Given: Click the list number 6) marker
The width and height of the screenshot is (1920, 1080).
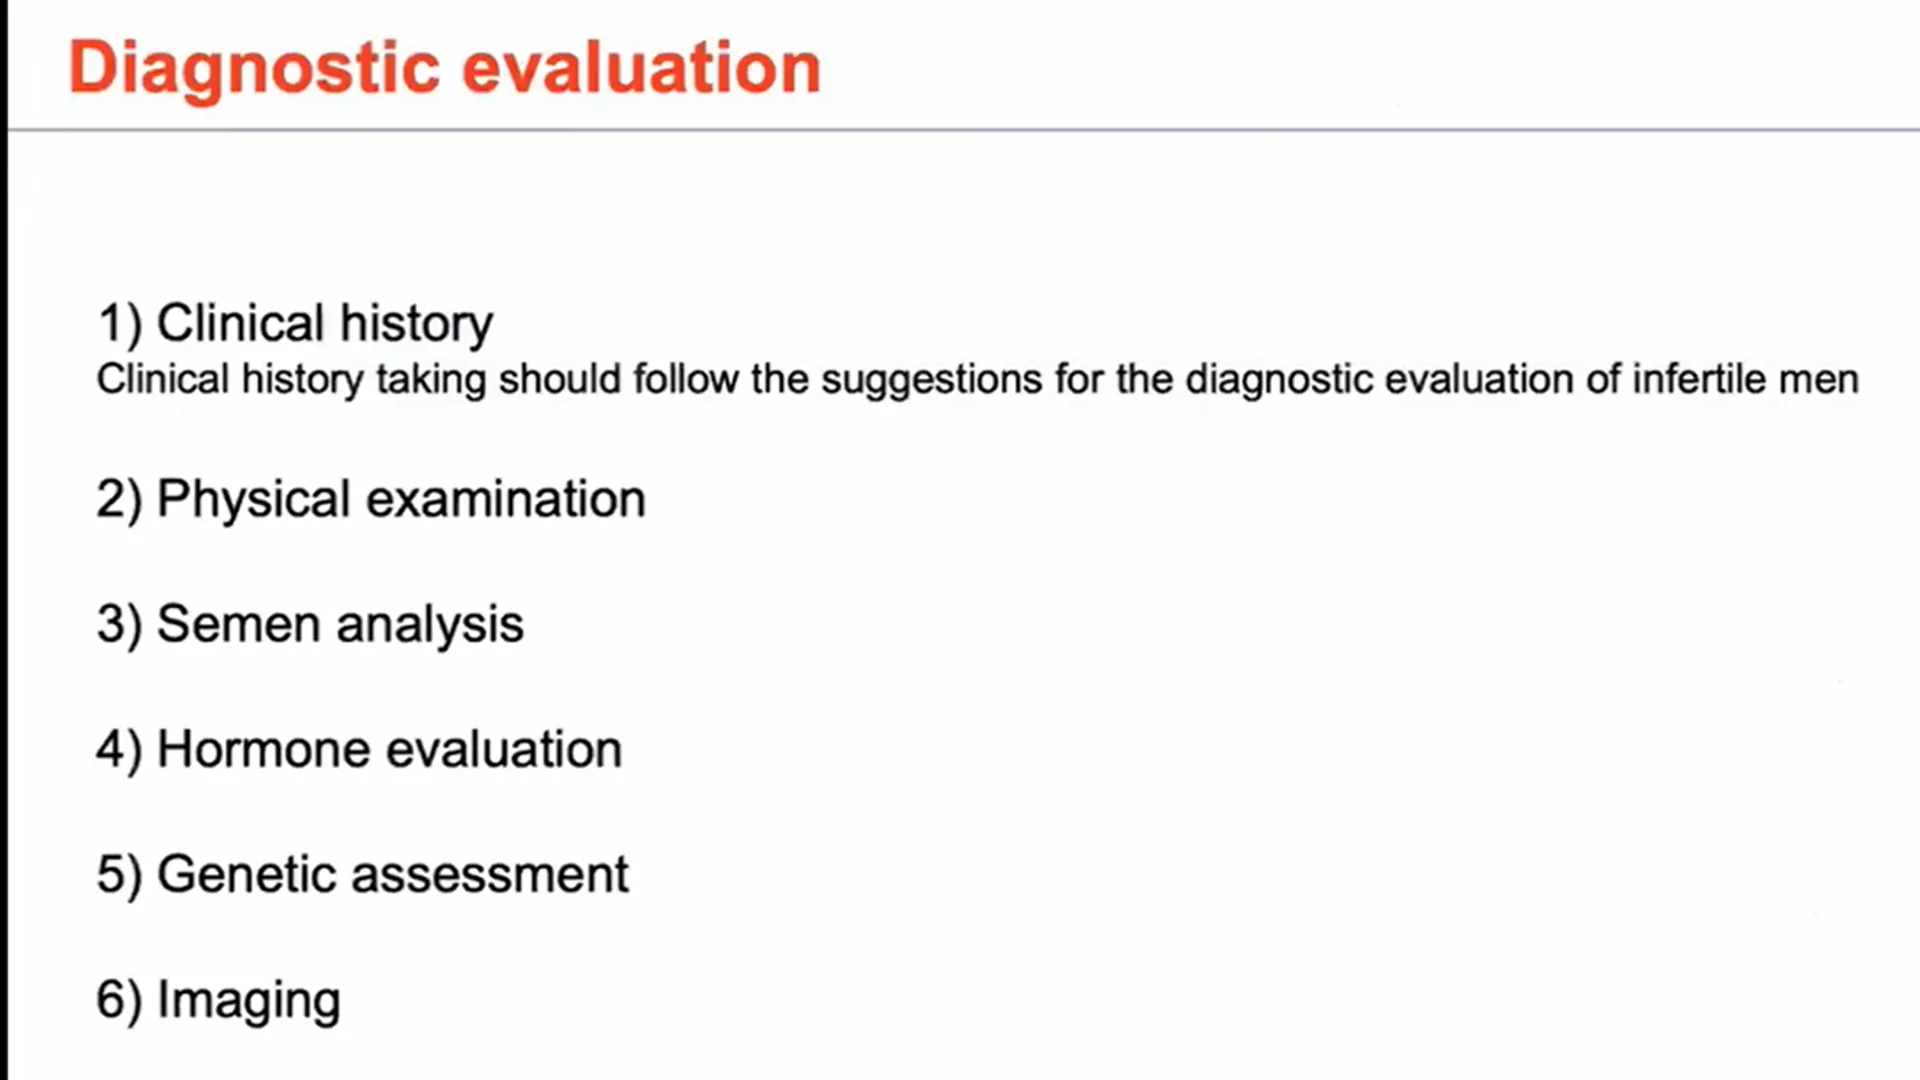Looking at the screenshot, I should point(119,1001).
